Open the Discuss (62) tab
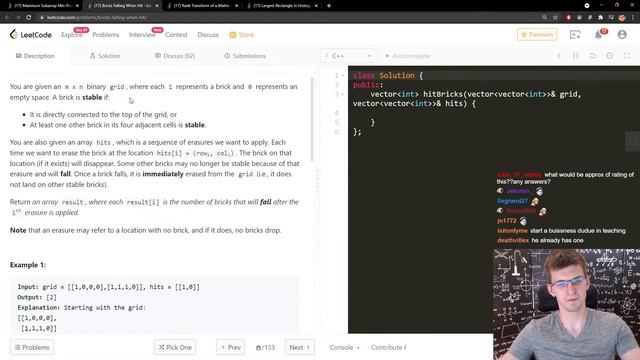 point(175,56)
